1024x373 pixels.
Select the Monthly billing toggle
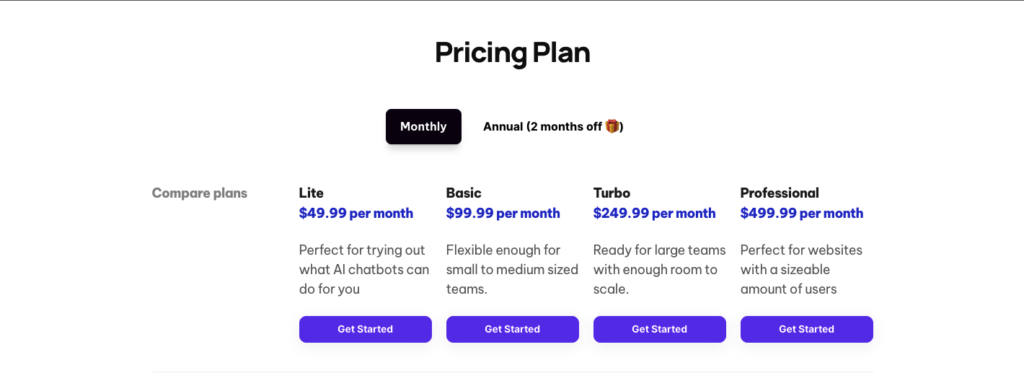coord(423,127)
